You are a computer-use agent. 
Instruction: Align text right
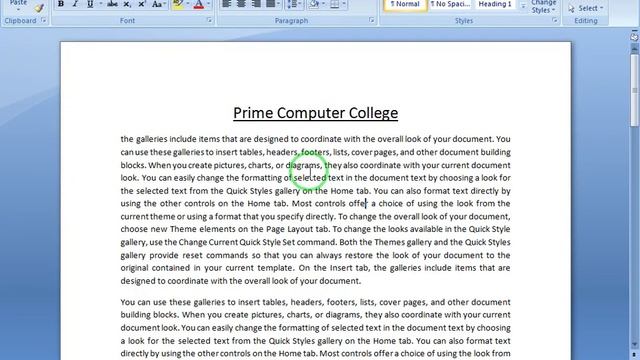[256, 4]
